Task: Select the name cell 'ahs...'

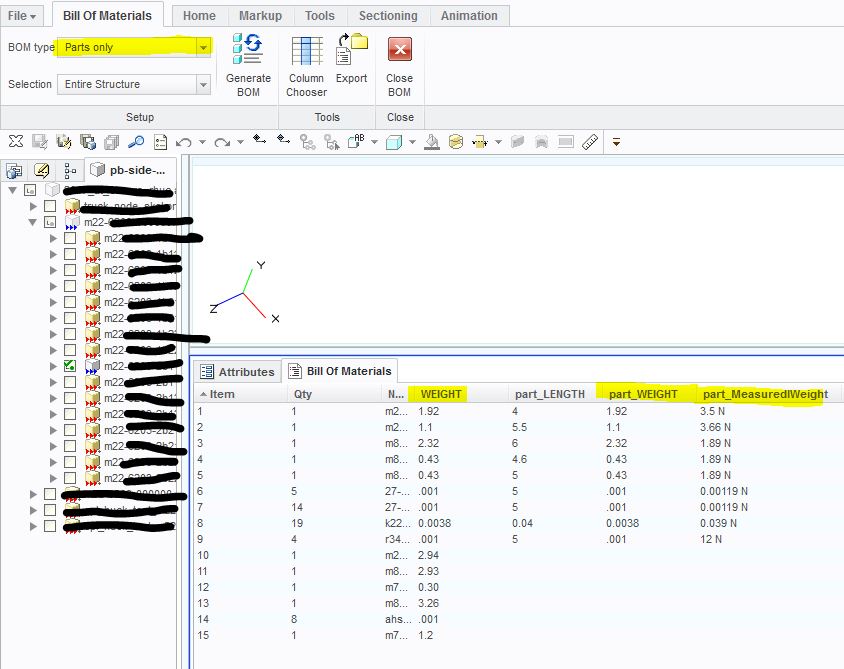Action: click(x=398, y=619)
